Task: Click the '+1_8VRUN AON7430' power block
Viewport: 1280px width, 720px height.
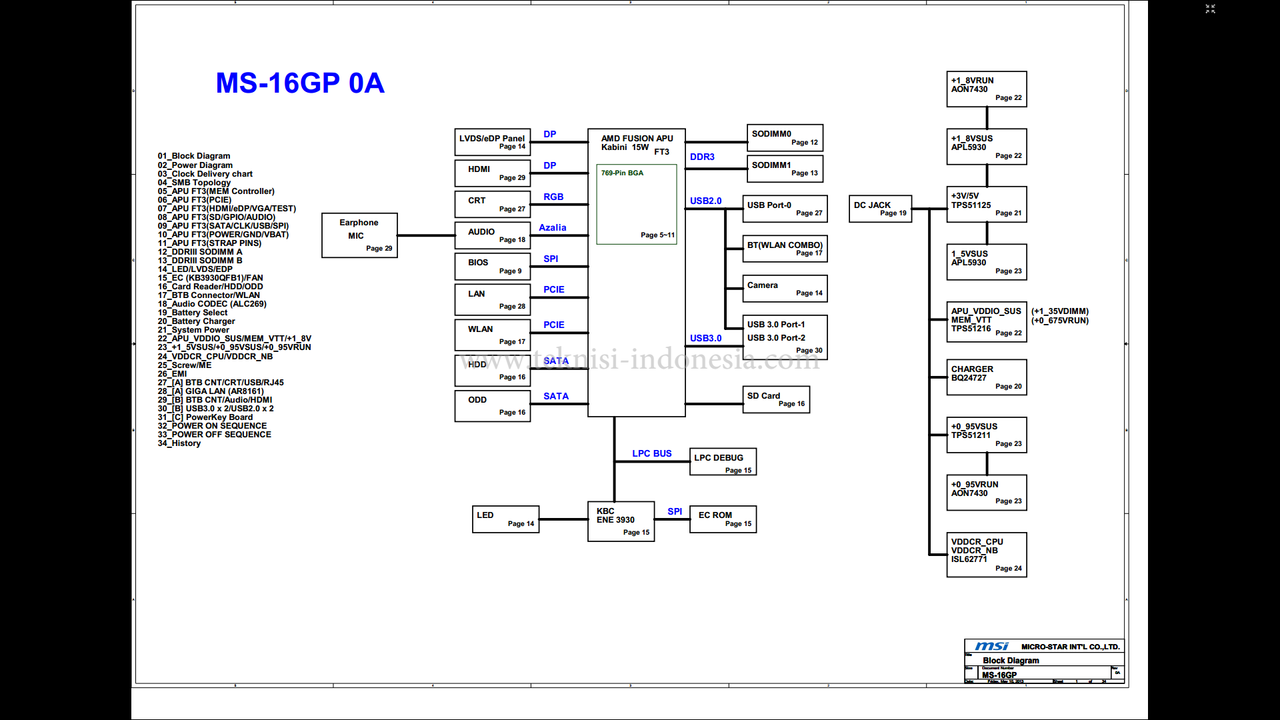Action: pyautogui.click(x=987, y=89)
